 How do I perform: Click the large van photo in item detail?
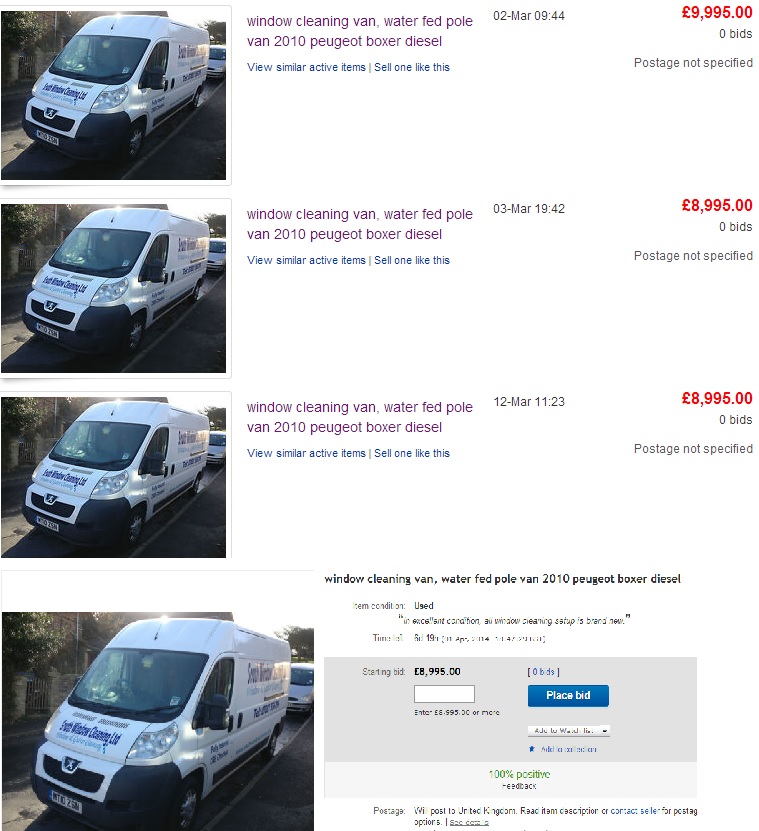(x=158, y=721)
